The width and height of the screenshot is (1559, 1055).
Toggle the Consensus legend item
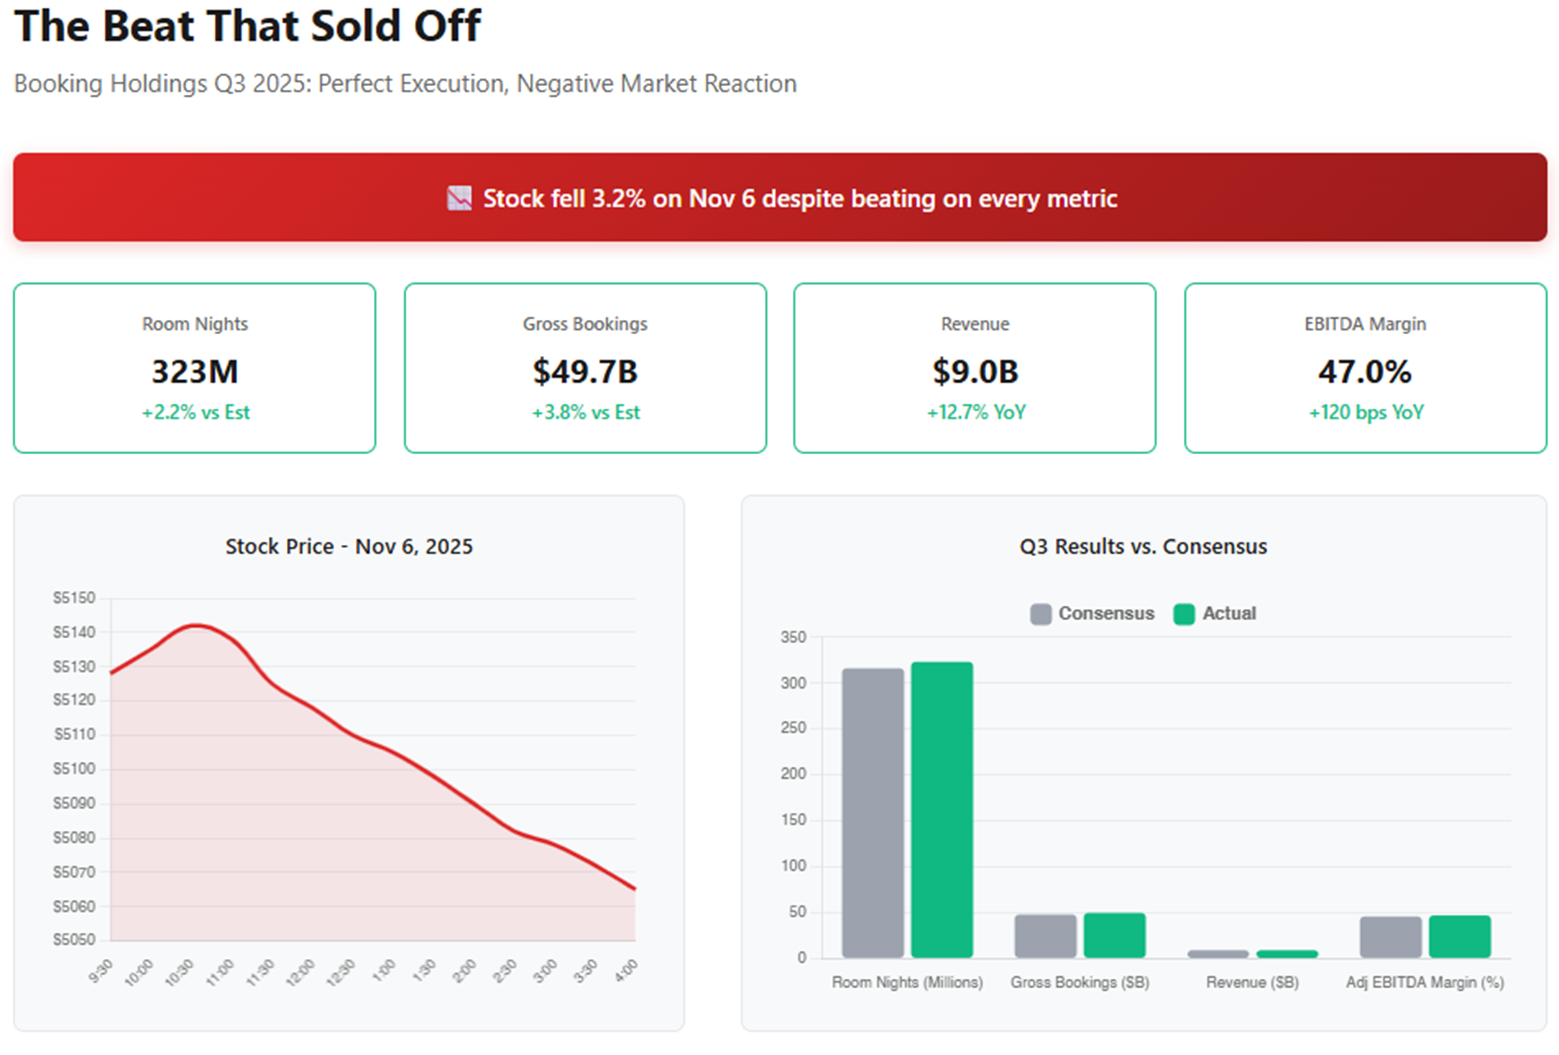coord(1092,613)
